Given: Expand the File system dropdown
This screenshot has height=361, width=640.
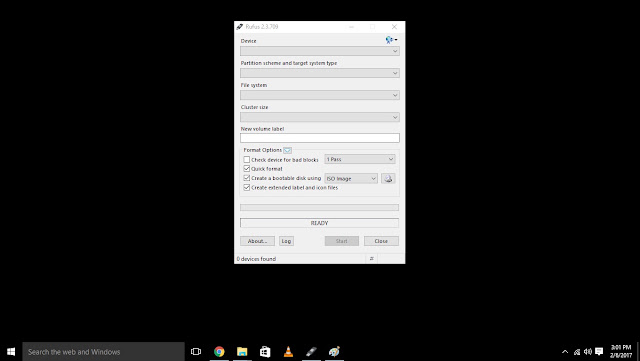Looking at the screenshot, I should pos(320,95).
